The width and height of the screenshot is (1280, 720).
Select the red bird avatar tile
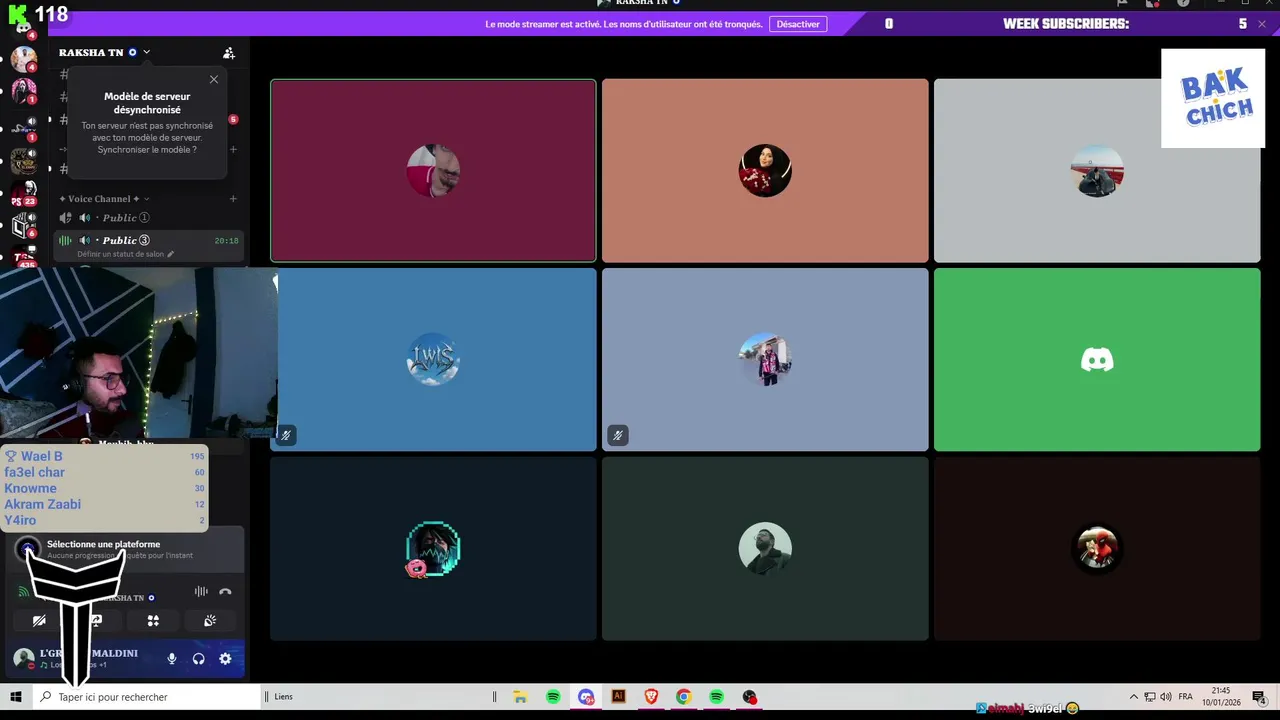(x=1097, y=548)
